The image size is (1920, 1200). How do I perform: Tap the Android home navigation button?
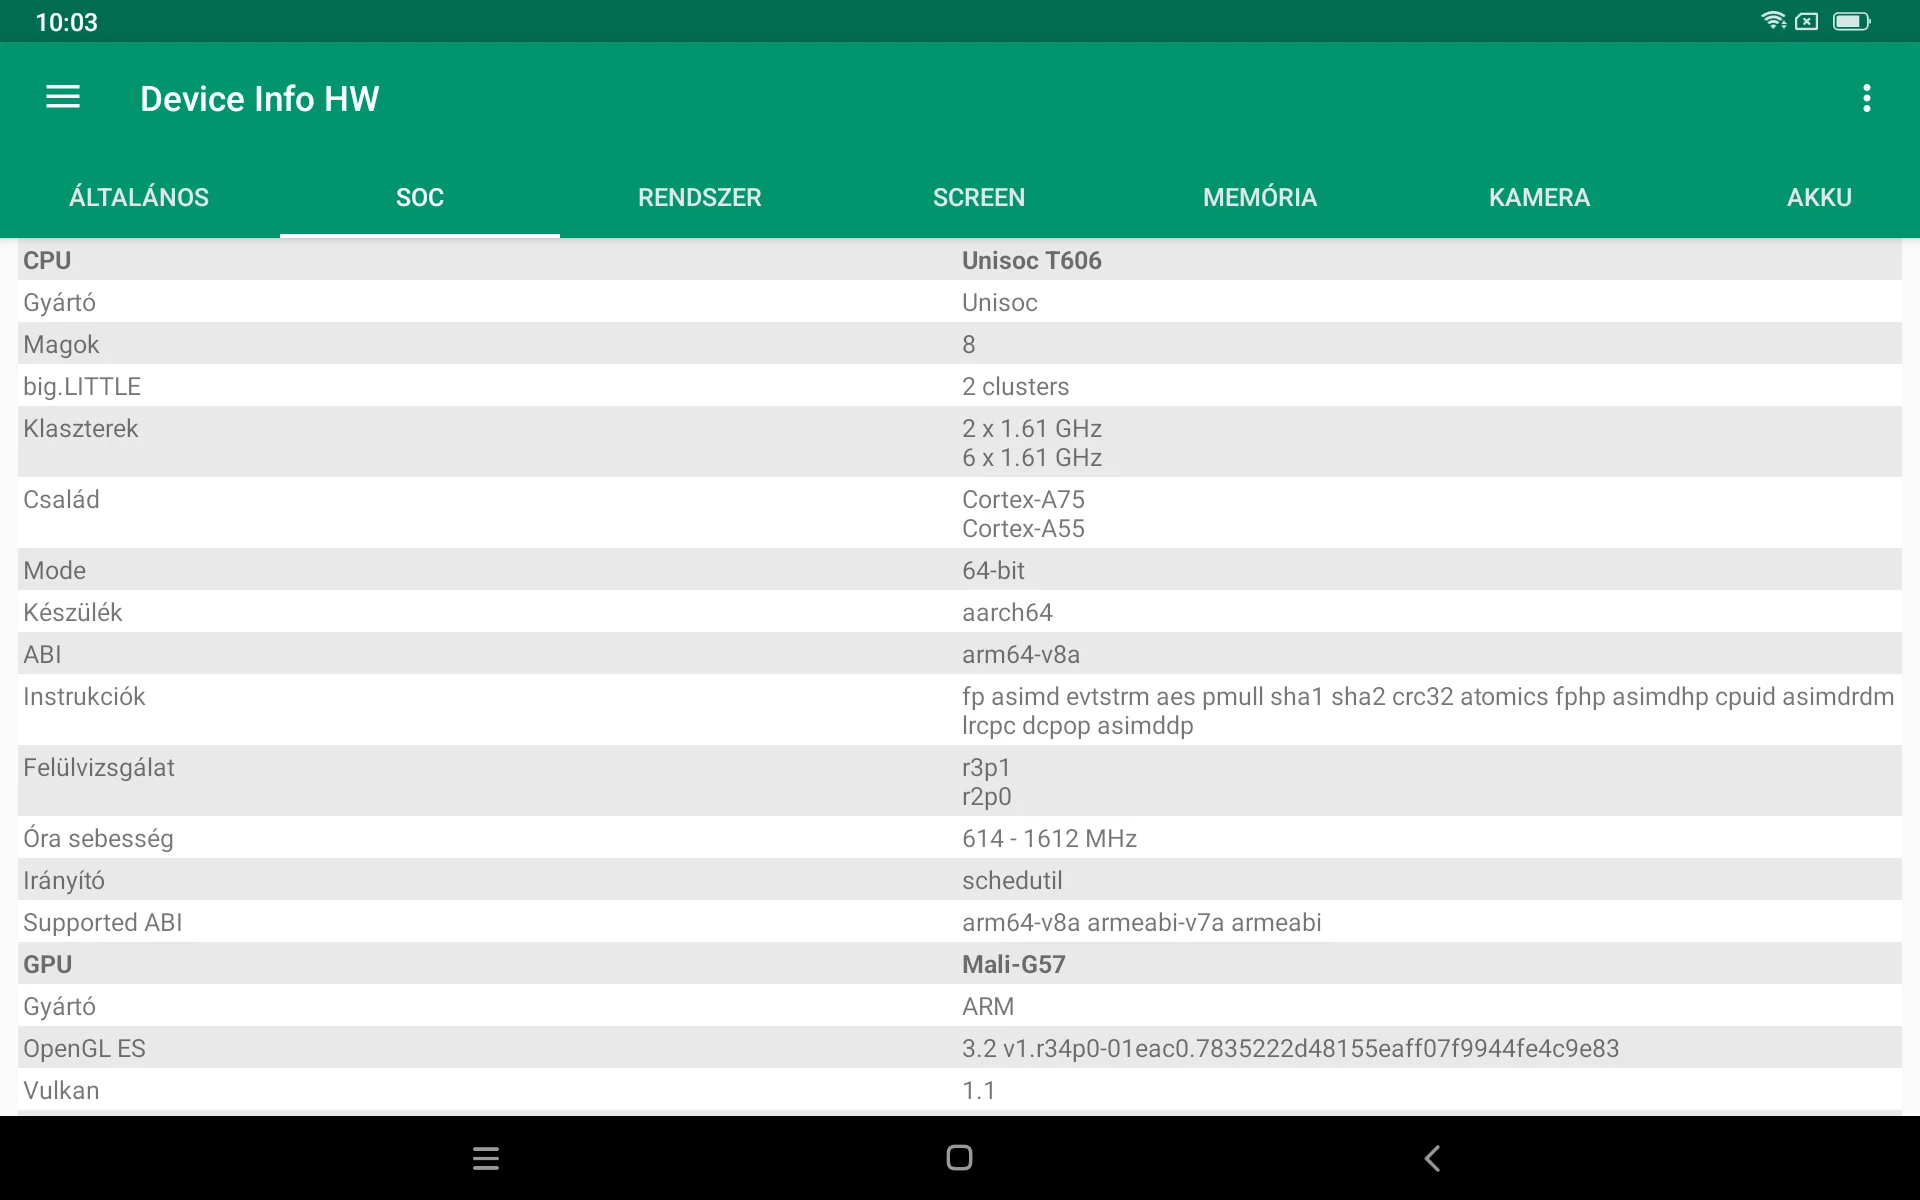959,1158
